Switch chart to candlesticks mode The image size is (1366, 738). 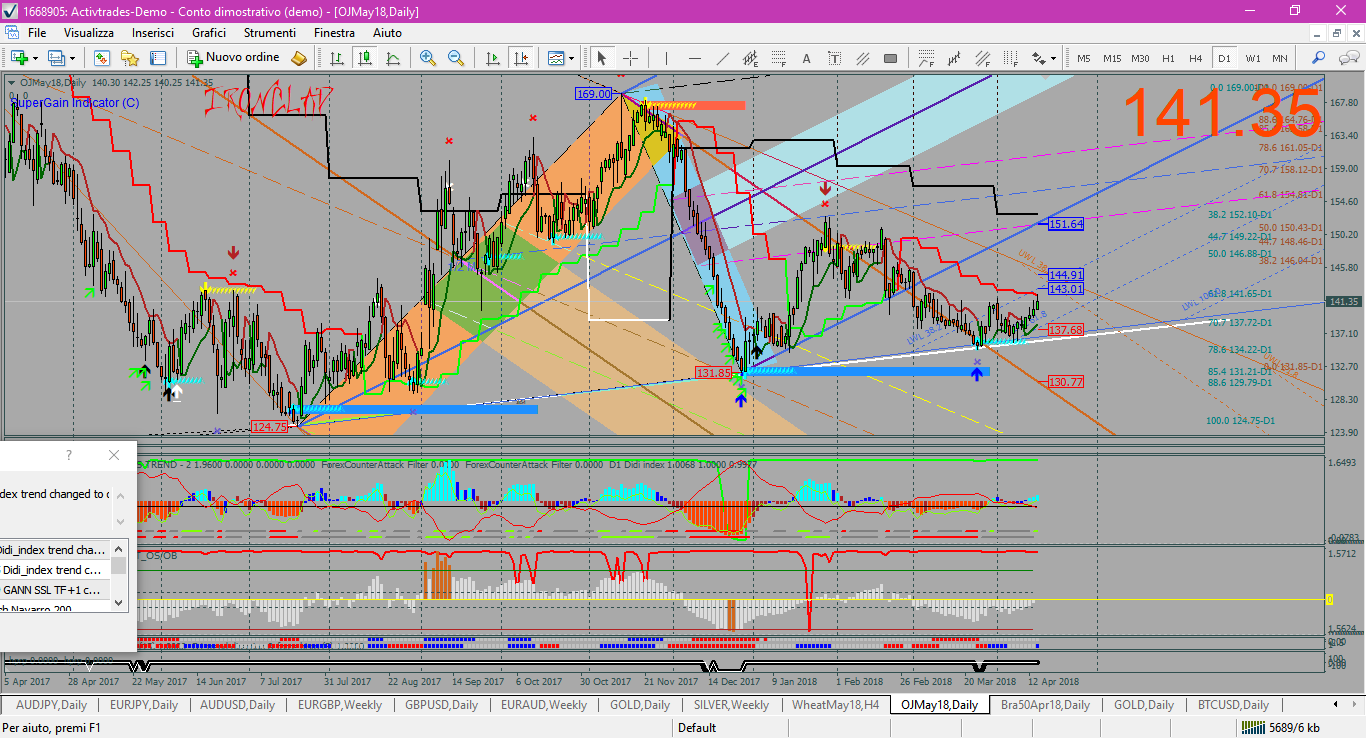[x=365, y=58]
